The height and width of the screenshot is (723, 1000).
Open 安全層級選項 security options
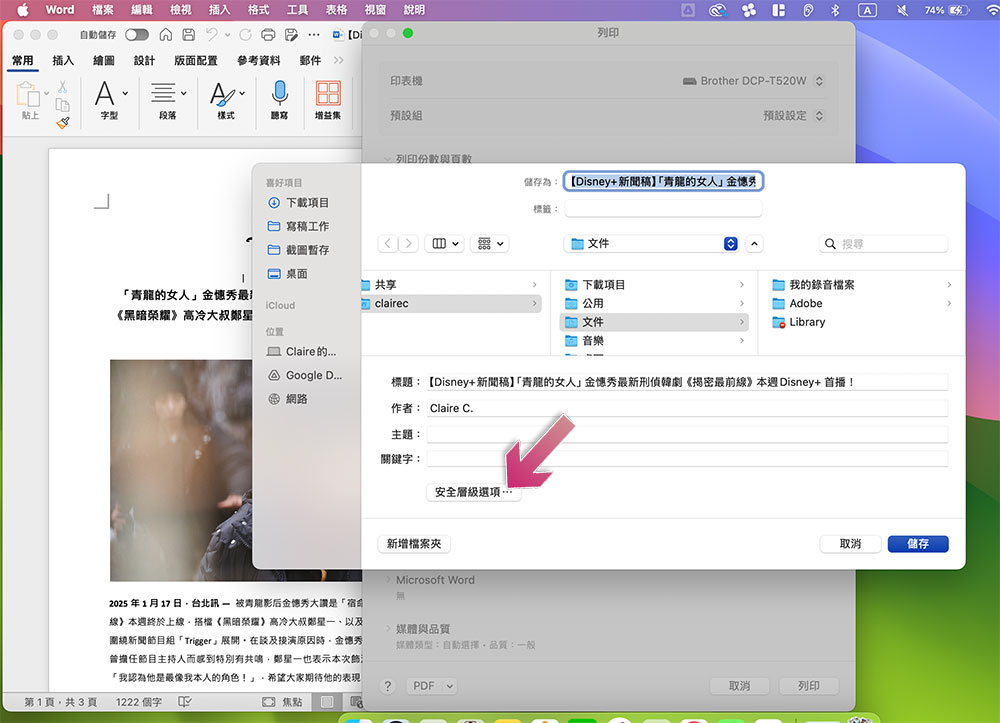[x=473, y=492]
